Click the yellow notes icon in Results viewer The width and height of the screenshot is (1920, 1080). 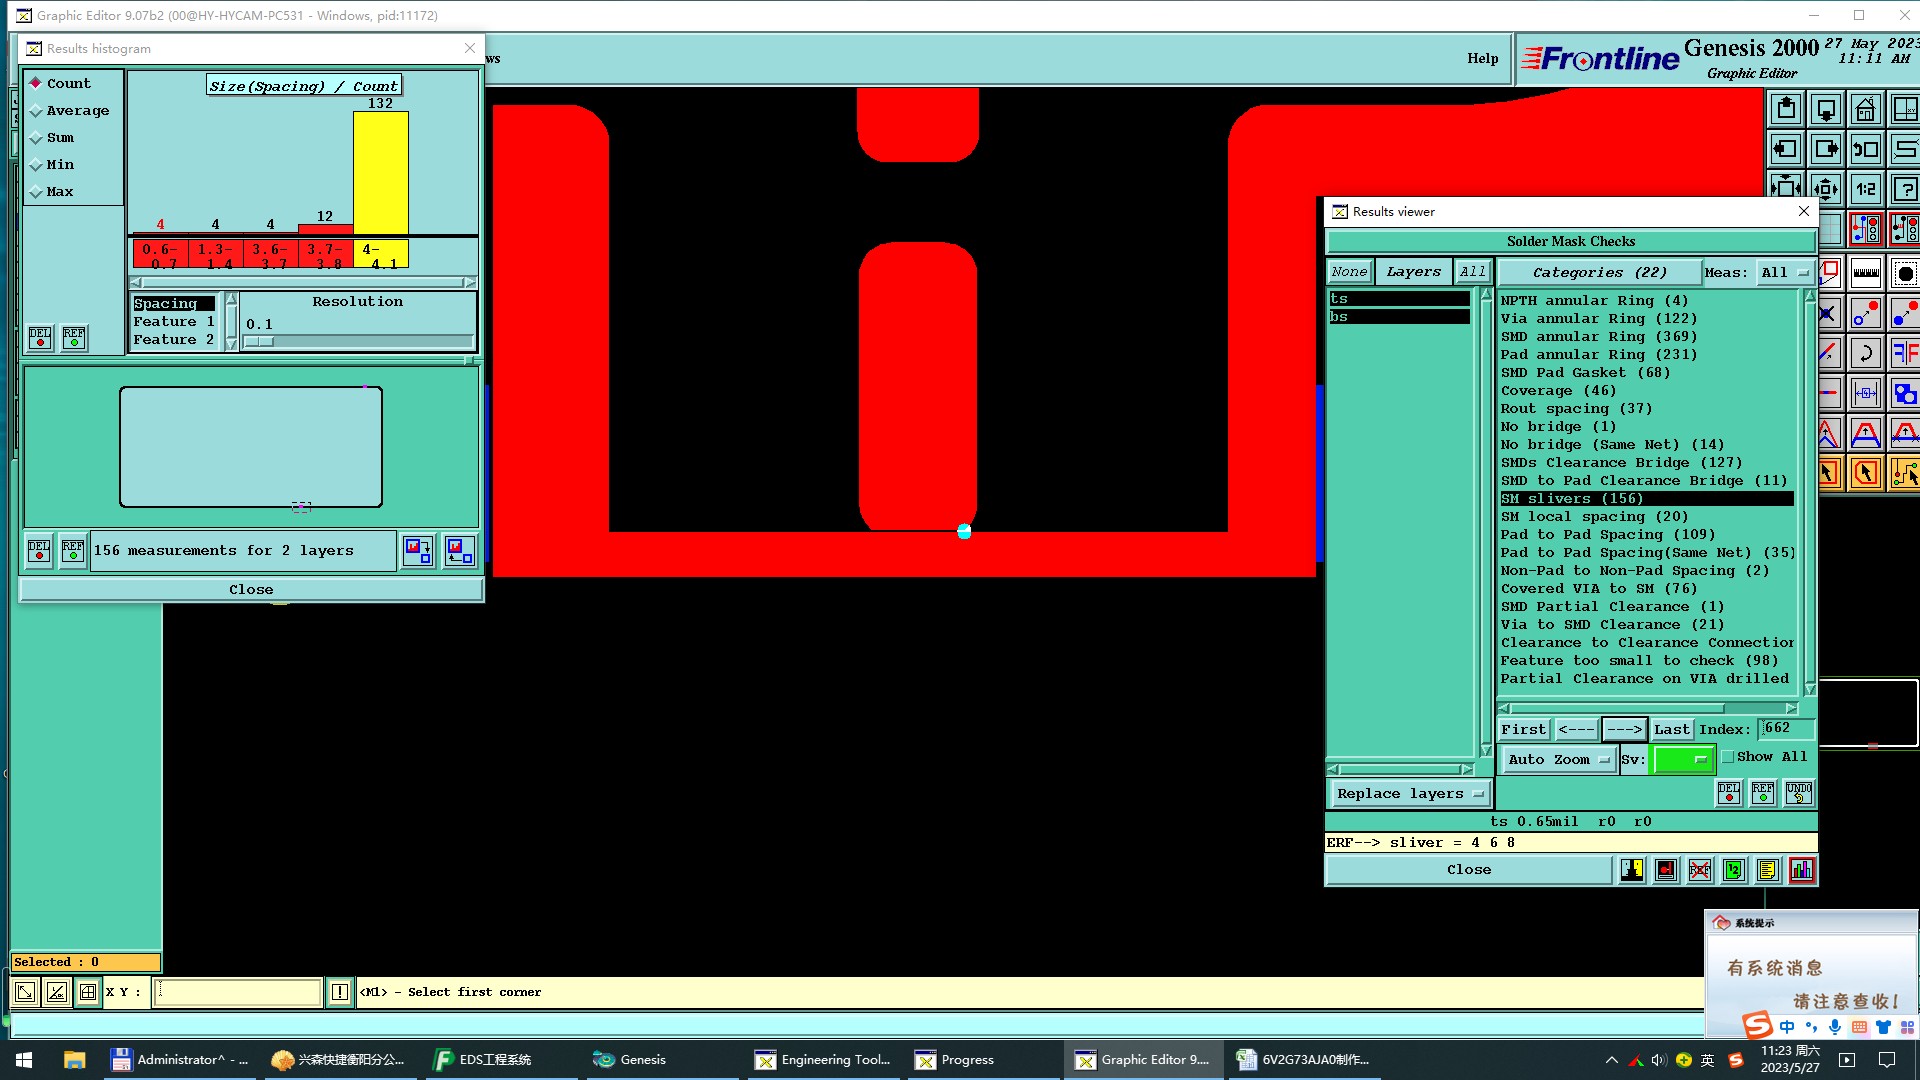(x=1767, y=870)
